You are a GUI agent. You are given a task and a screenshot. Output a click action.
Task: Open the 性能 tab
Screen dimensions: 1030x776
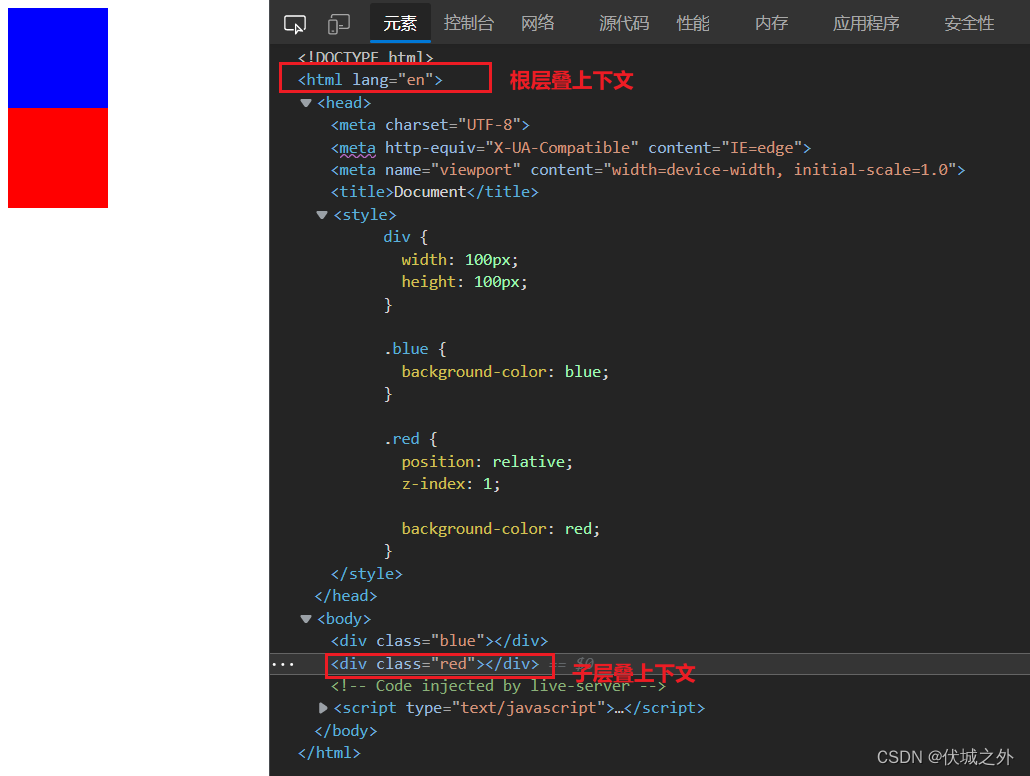693,24
